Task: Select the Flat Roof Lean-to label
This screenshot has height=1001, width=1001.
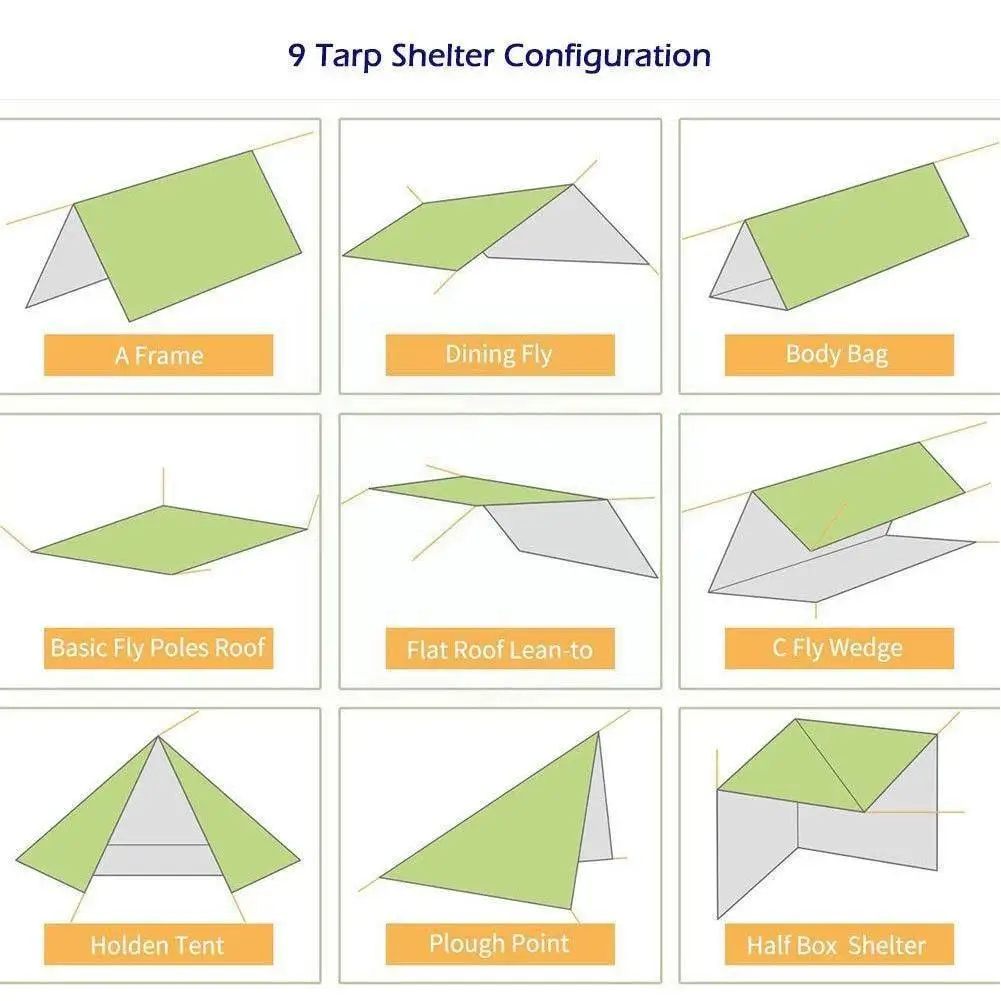Action: (x=499, y=650)
